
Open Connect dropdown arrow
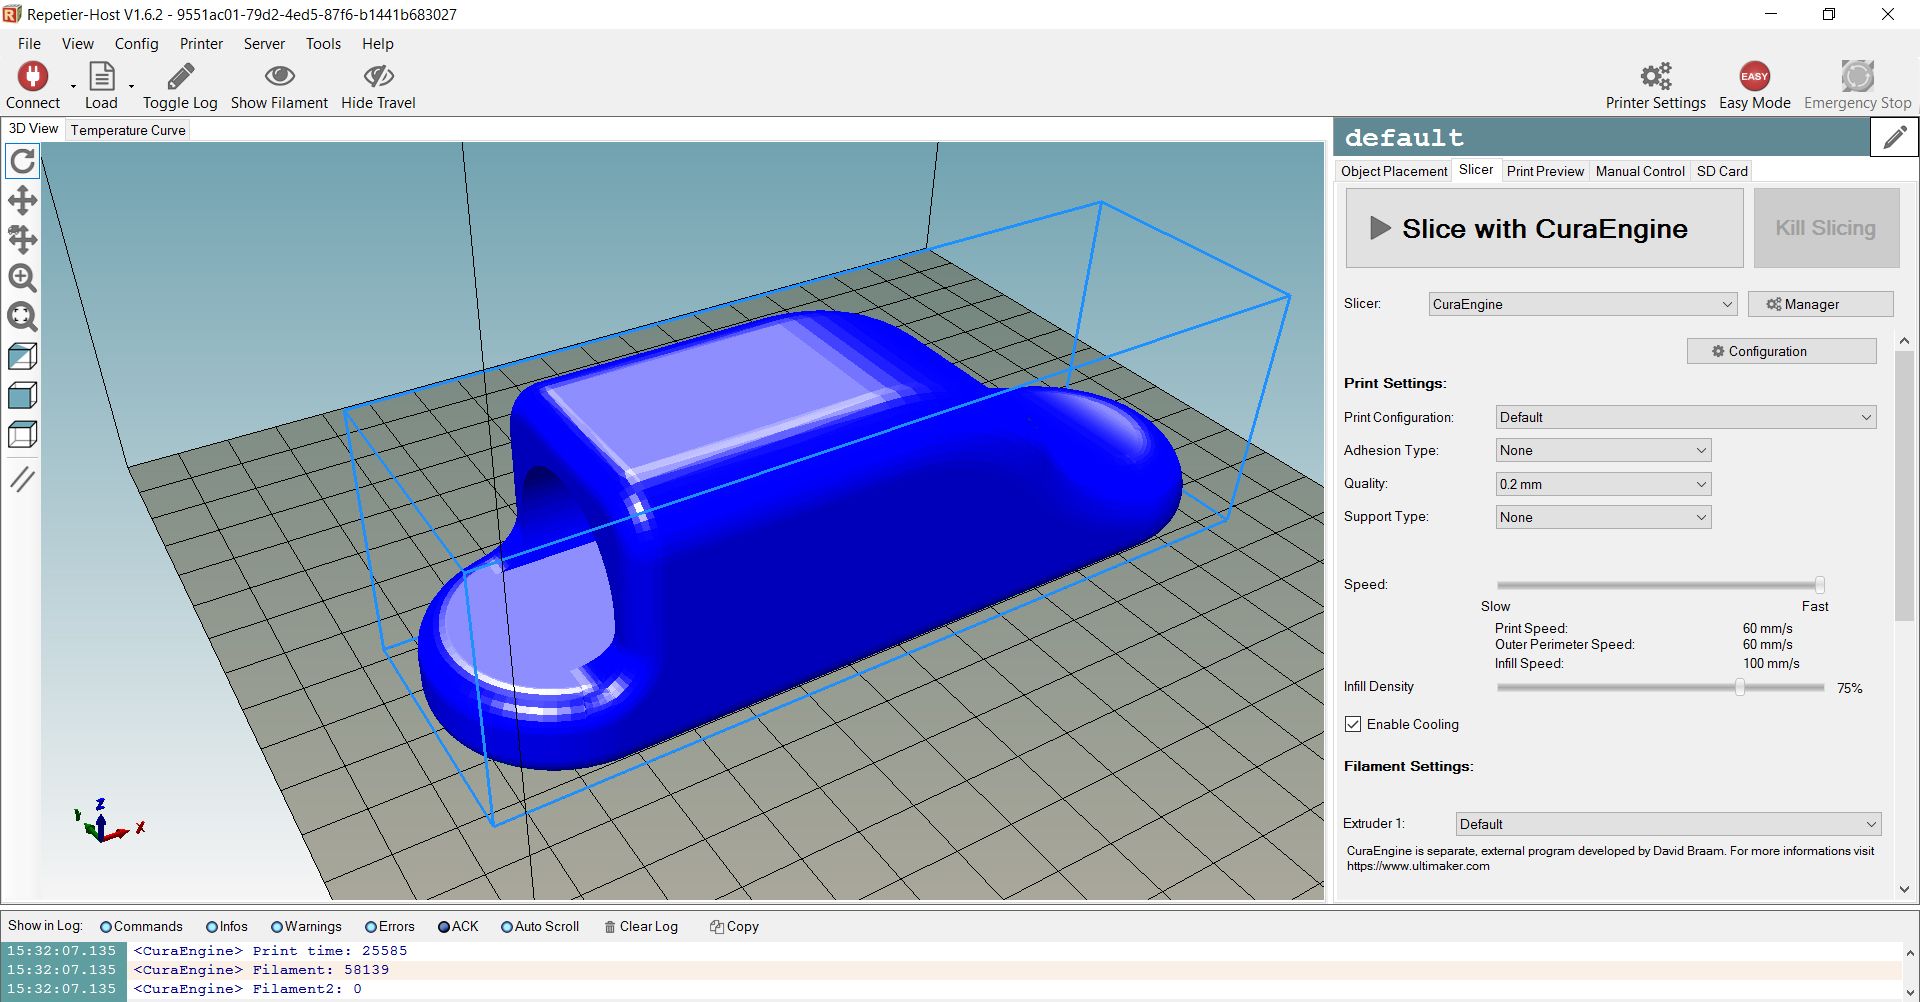click(73, 87)
